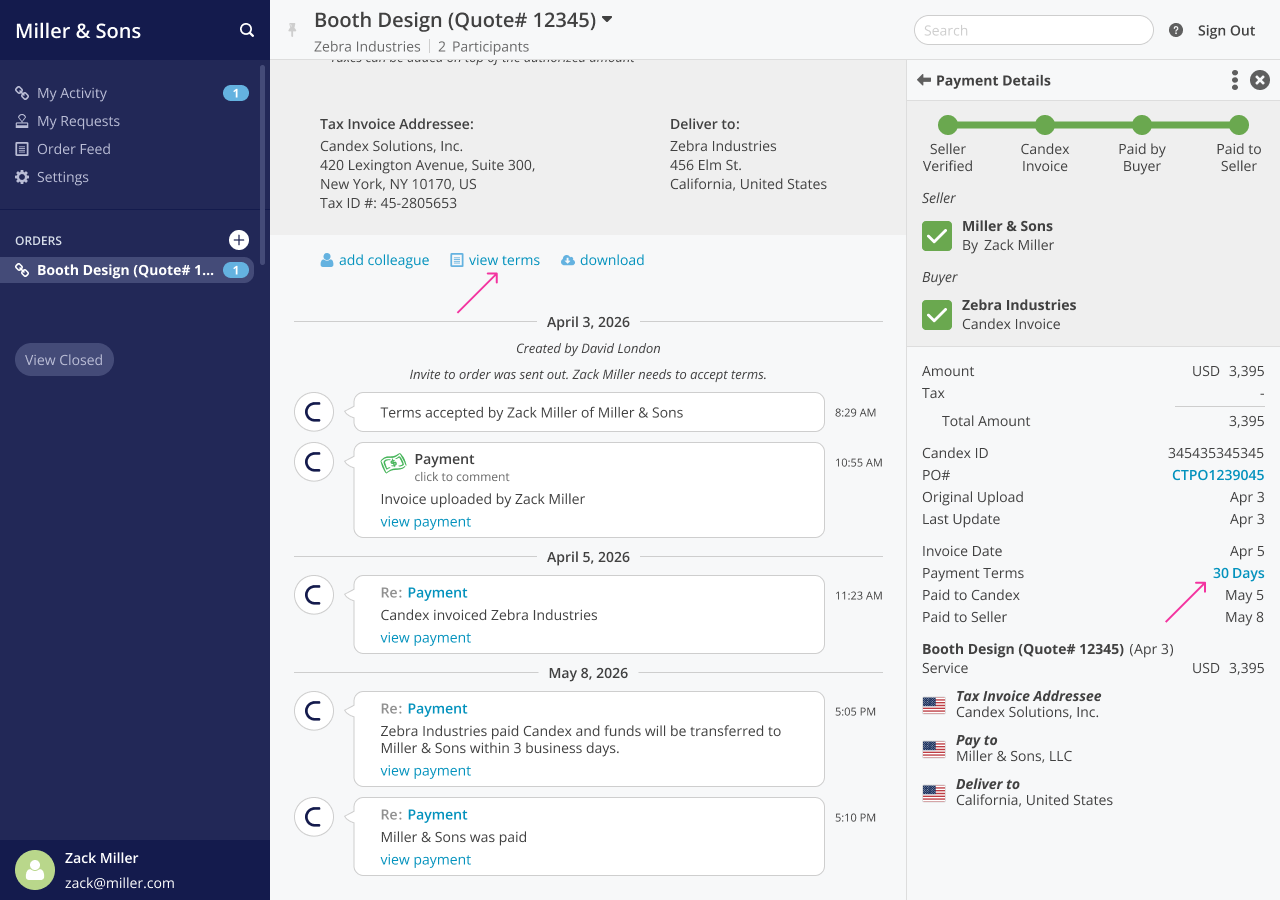Close the Payment Details panel

tap(1260, 80)
